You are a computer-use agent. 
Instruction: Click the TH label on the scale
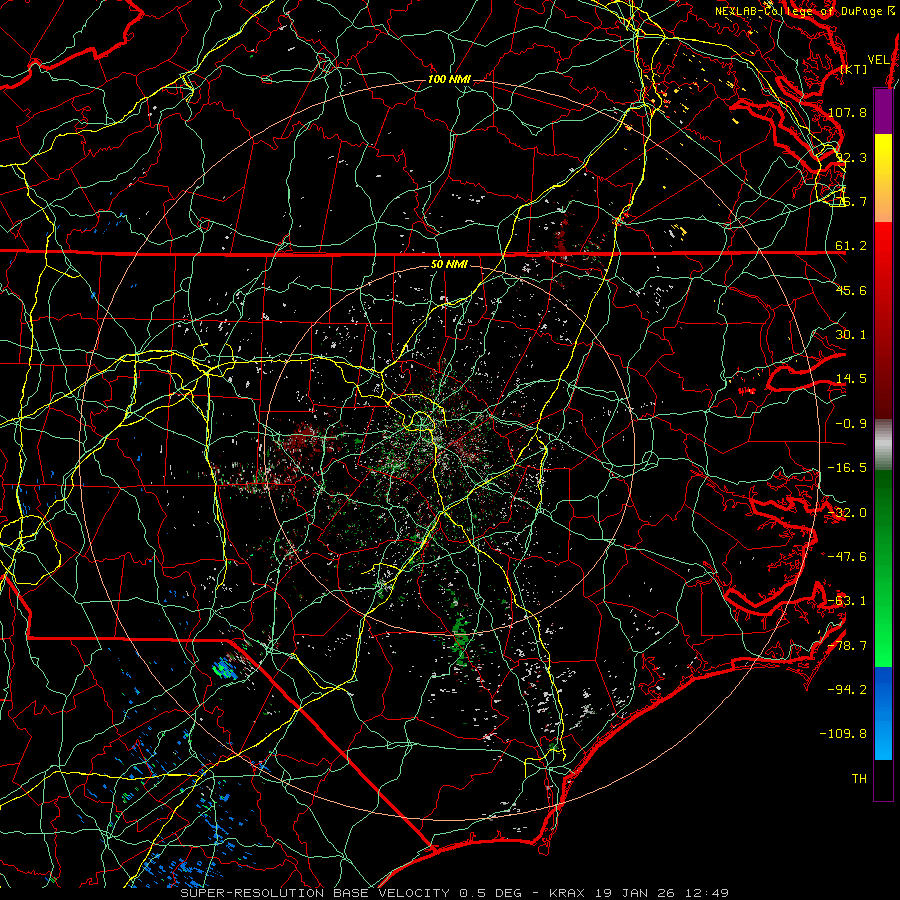[x=859, y=779]
